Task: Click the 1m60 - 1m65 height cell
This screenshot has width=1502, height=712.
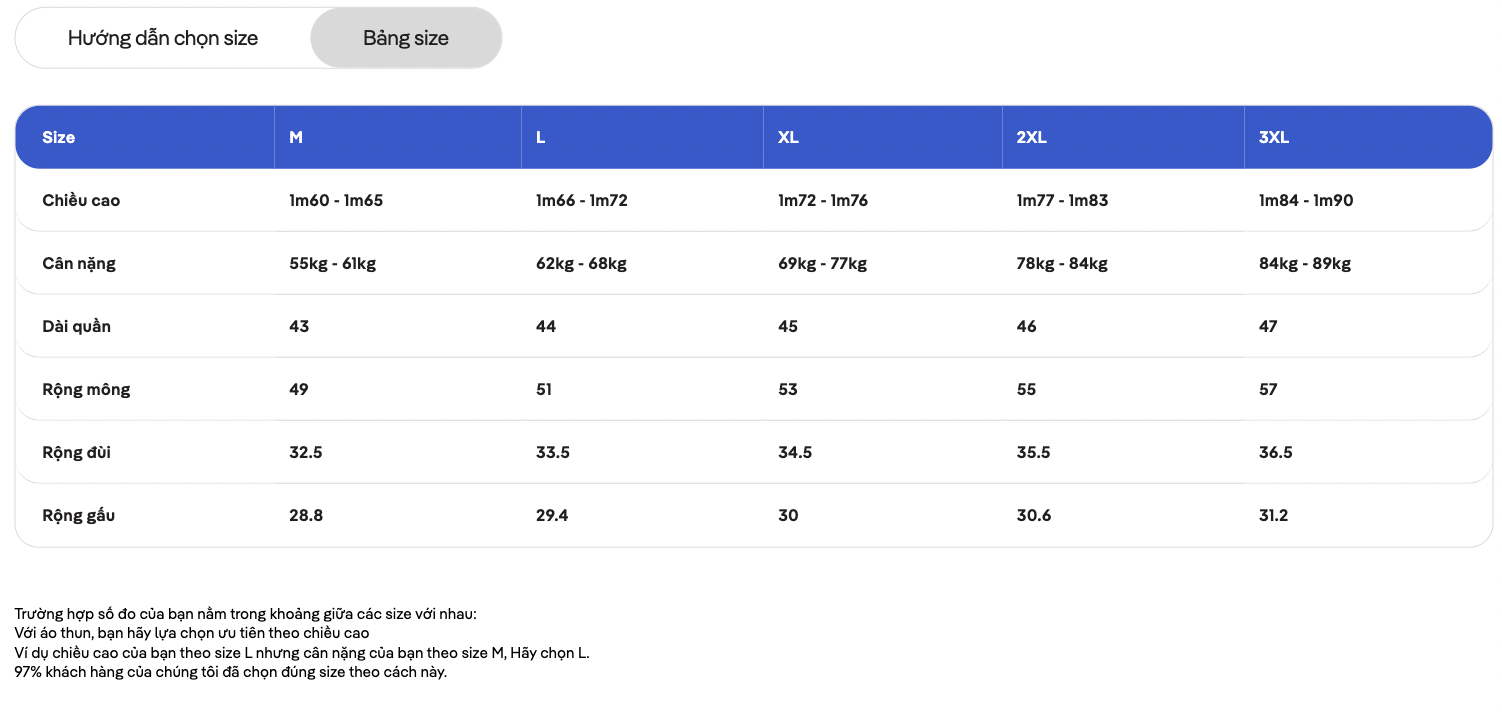Action: coord(336,200)
